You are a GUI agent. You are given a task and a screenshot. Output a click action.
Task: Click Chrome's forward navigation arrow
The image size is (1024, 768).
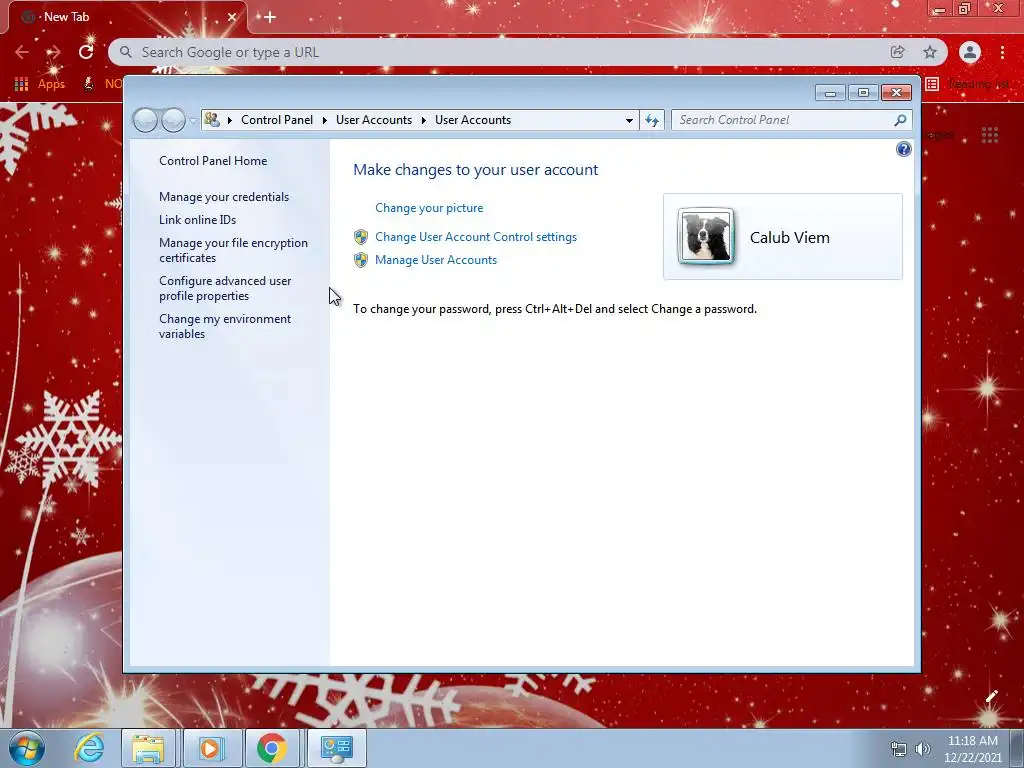click(54, 52)
